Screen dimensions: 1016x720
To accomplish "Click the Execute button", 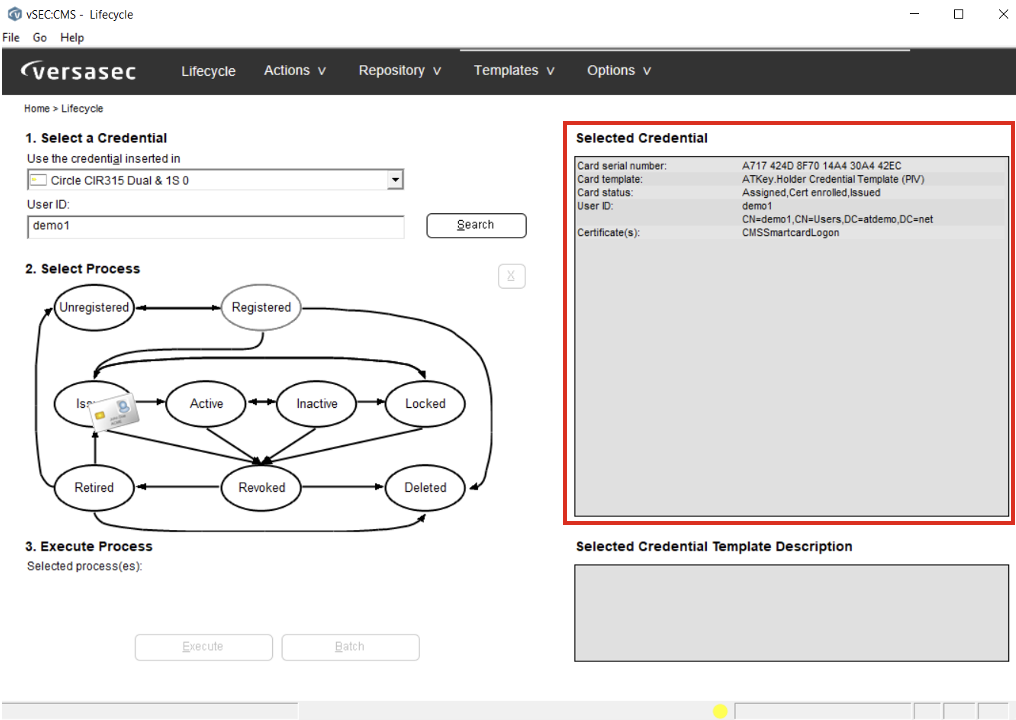I will [x=203, y=647].
